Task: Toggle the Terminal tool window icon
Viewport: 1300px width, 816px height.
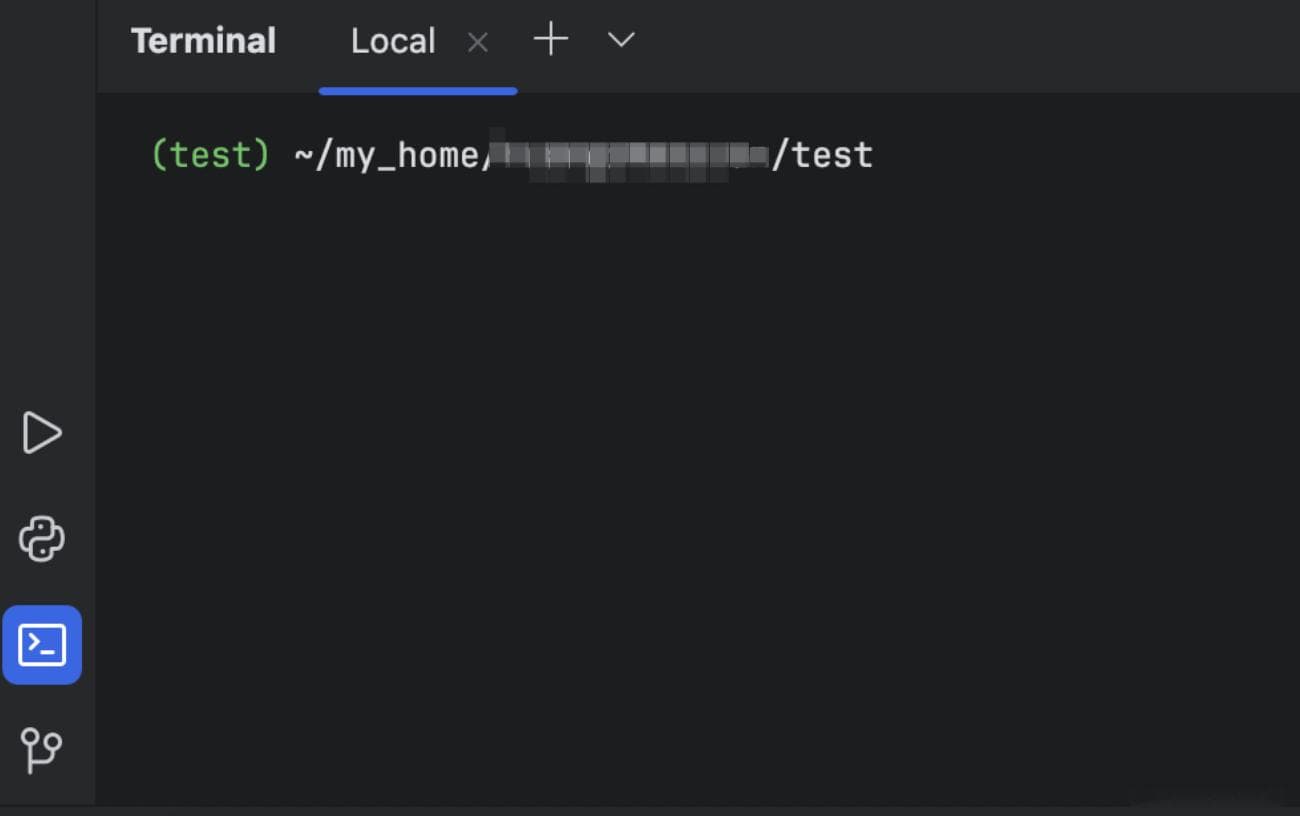Action: (42, 645)
